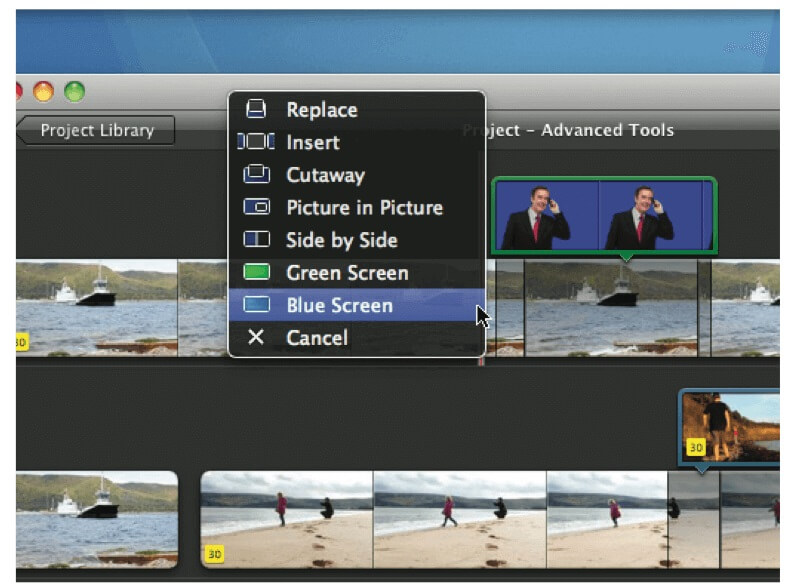Click the Picture in Picture icon
The image size is (800, 588).
tap(258, 208)
